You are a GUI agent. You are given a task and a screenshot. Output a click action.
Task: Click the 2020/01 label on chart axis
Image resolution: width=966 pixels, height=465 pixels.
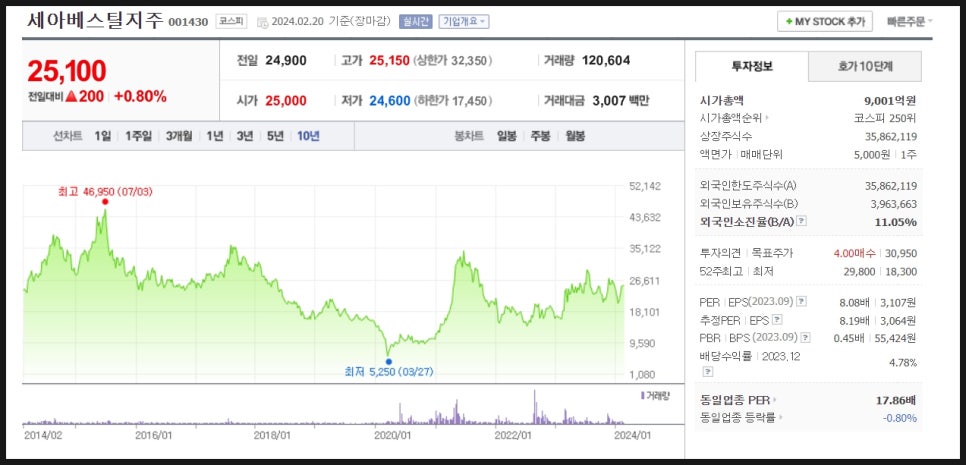391,435
